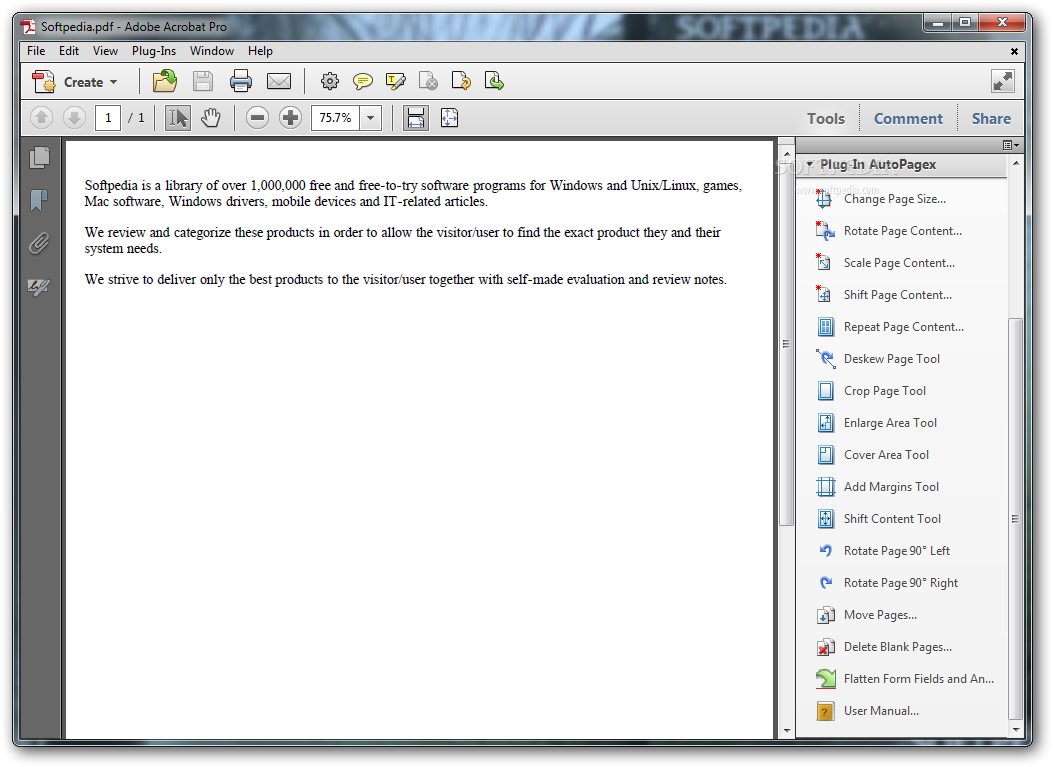The image size is (1053, 767).
Task: Click the document vertical scrollbar thumb
Action: coord(786,344)
